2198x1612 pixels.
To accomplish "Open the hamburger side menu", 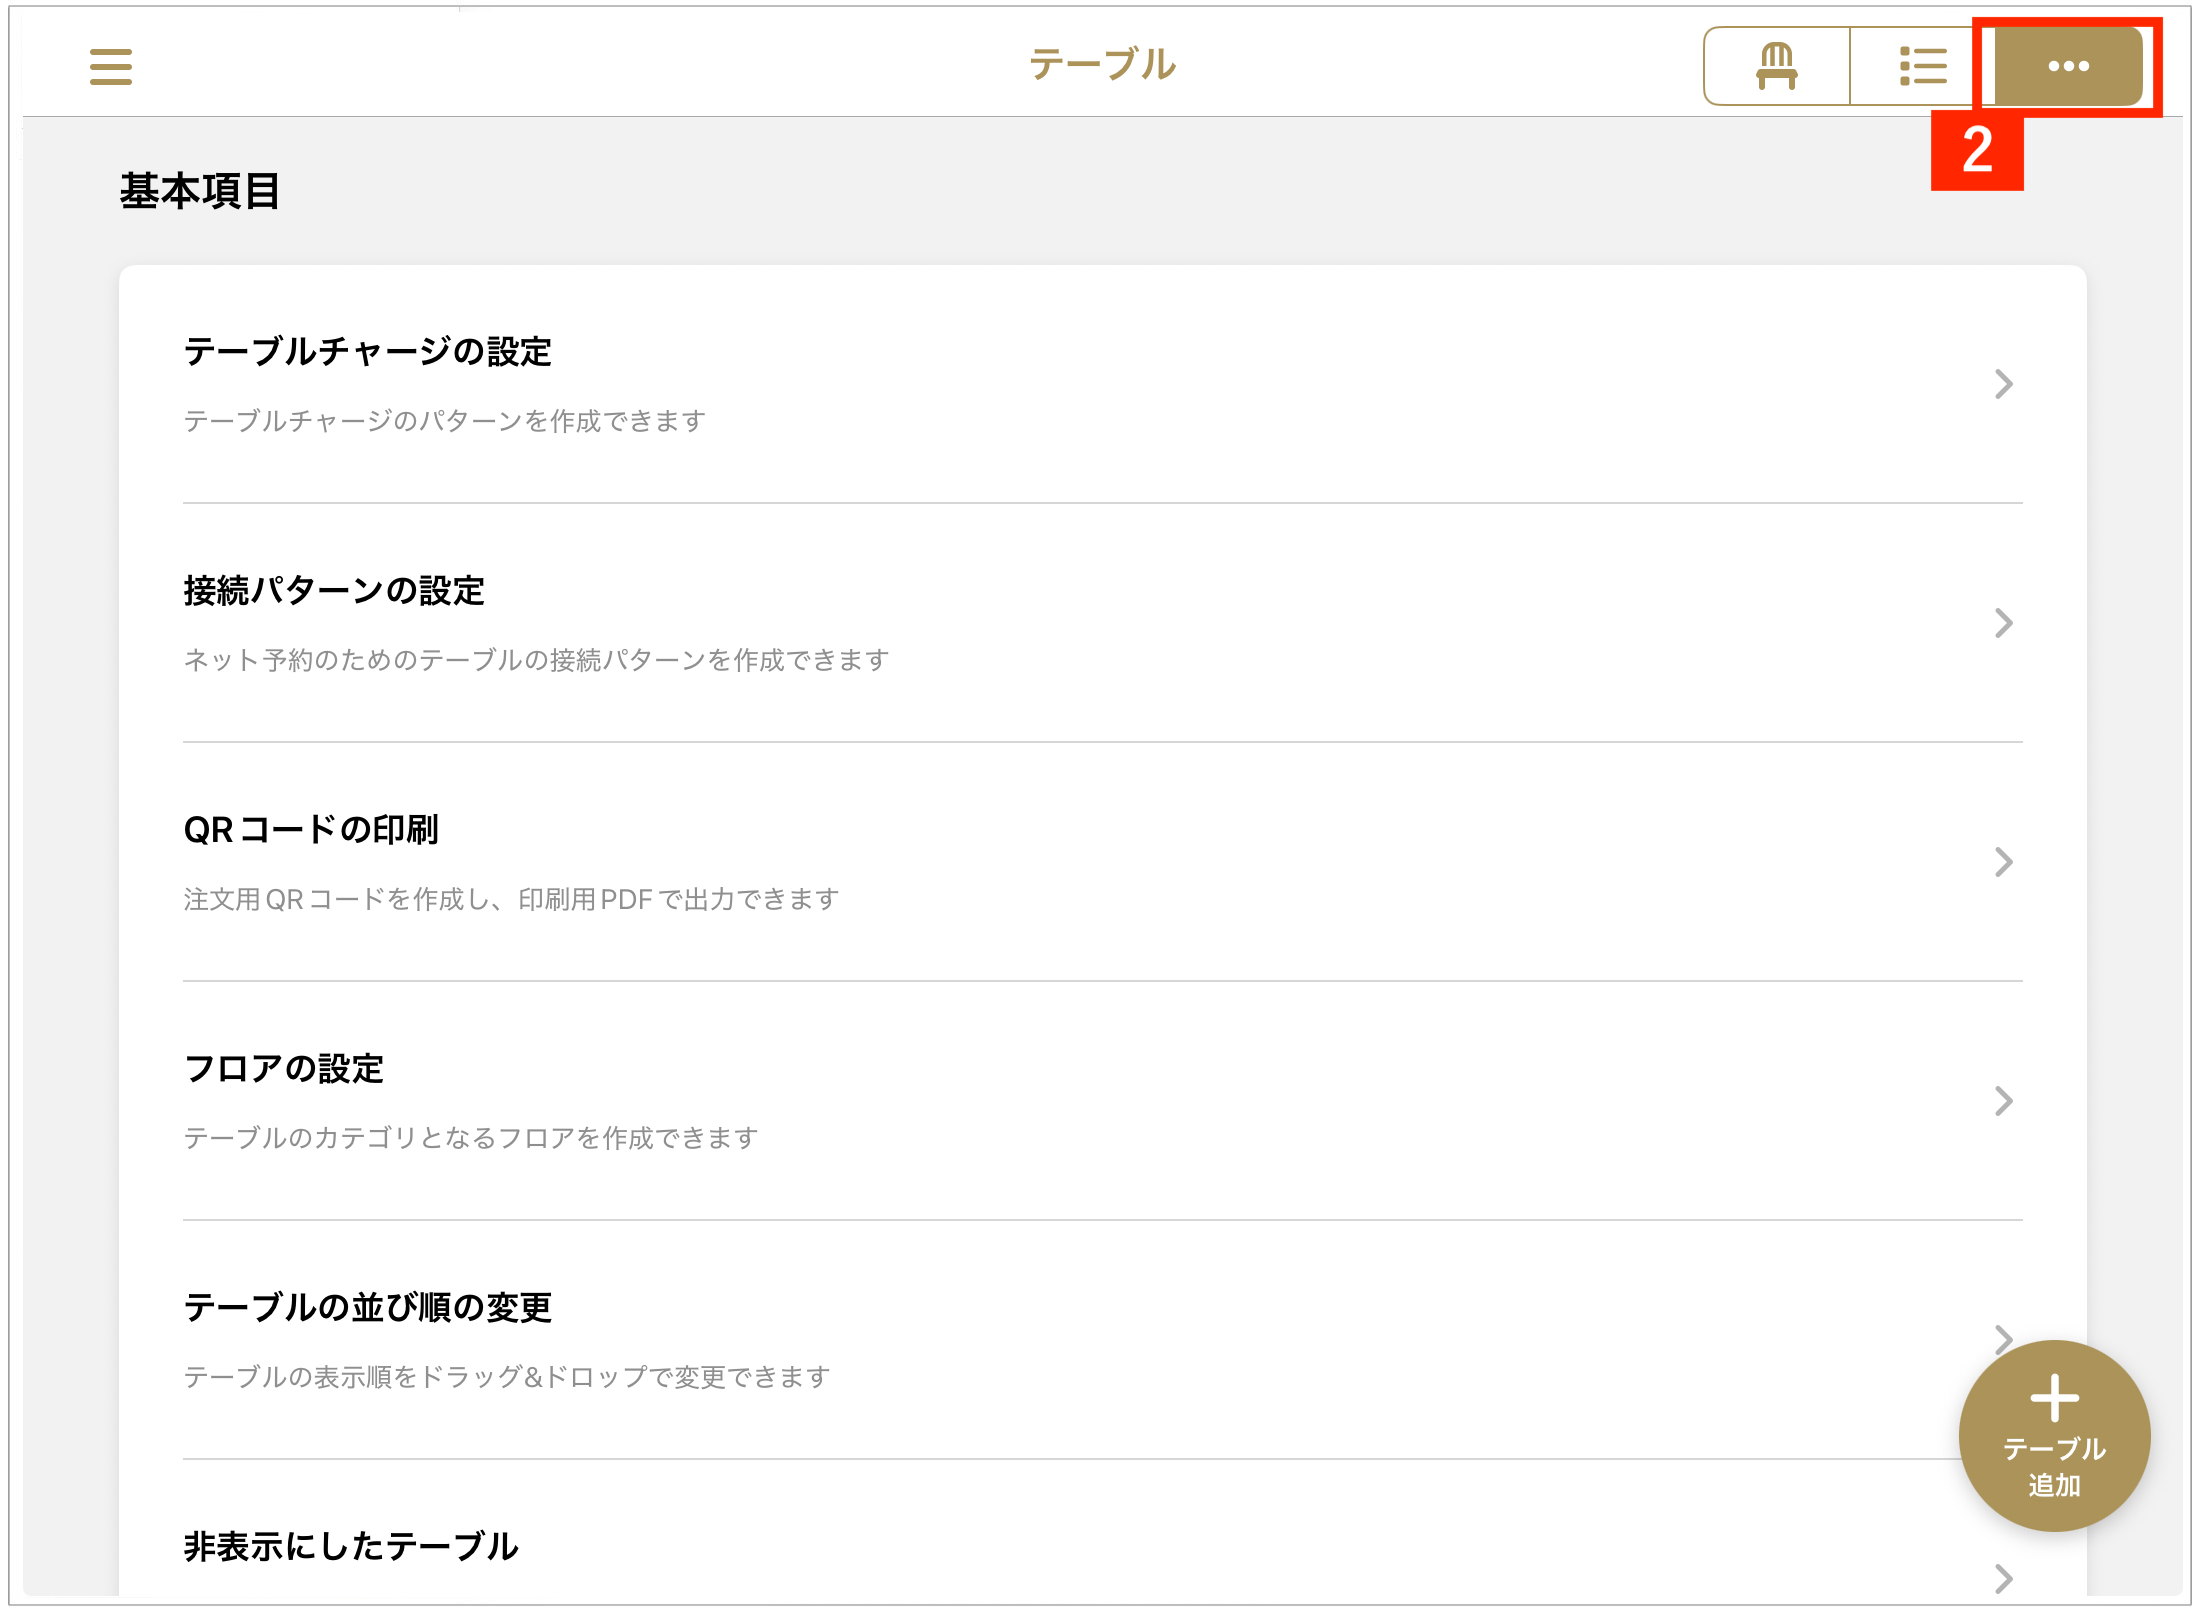I will pos(110,67).
